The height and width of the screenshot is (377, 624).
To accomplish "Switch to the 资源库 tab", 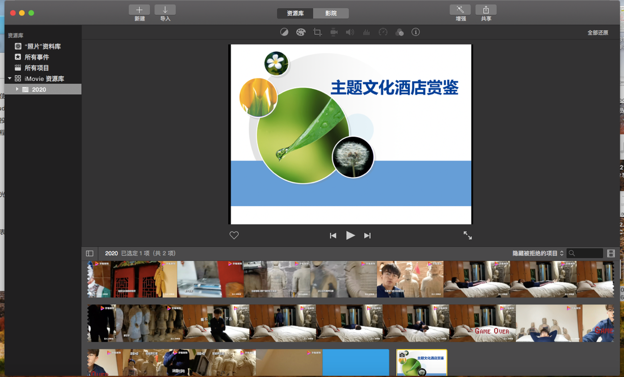I will [x=295, y=13].
